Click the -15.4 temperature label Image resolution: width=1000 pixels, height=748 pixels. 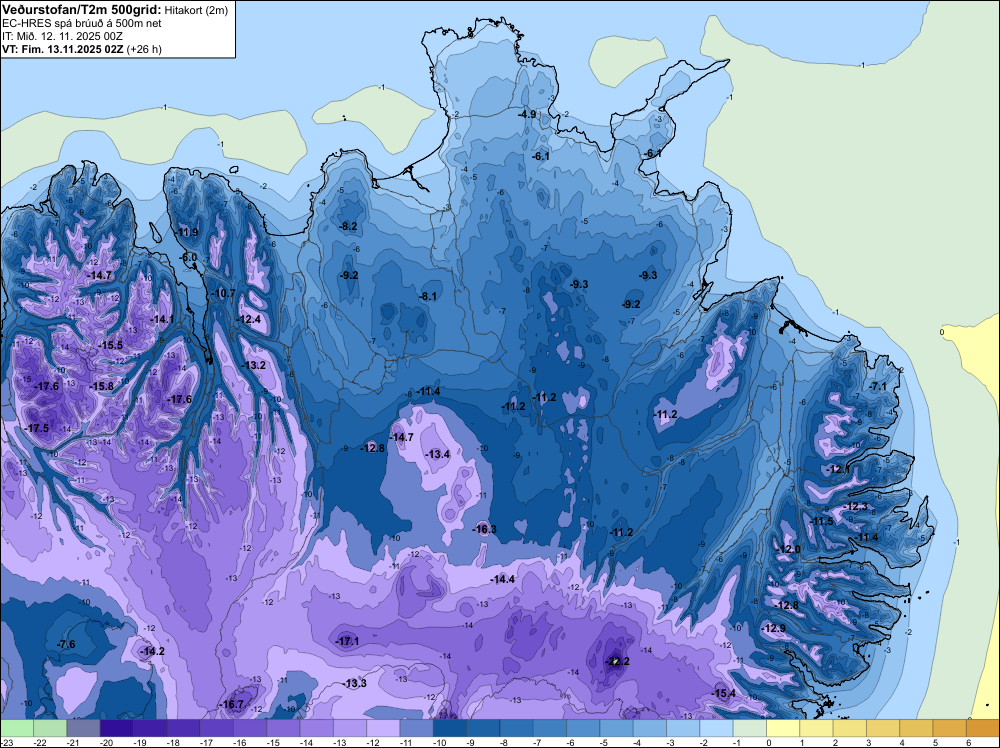tap(724, 693)
